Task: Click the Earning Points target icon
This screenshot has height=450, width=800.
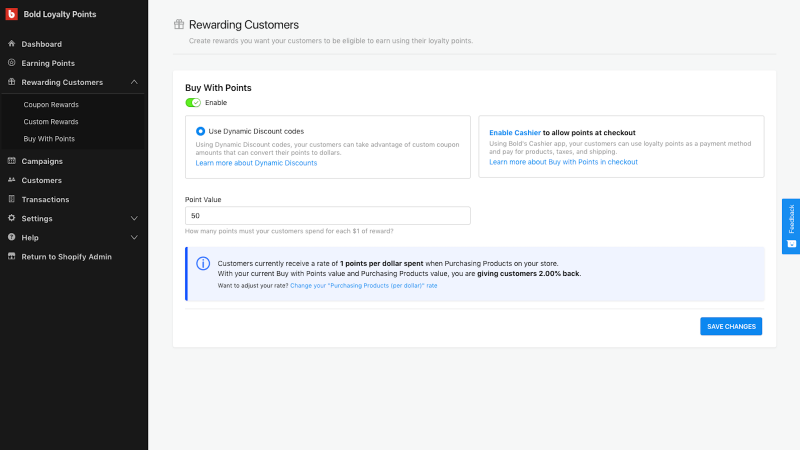Action: 12,63
